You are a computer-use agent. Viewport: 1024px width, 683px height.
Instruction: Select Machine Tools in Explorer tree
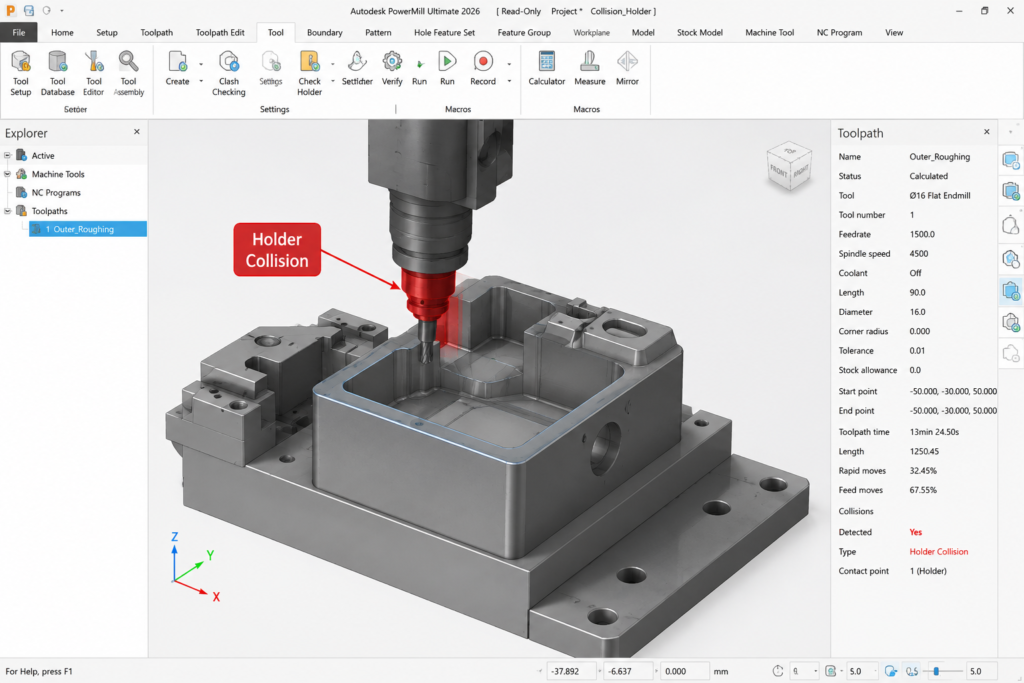pos(58,174)
